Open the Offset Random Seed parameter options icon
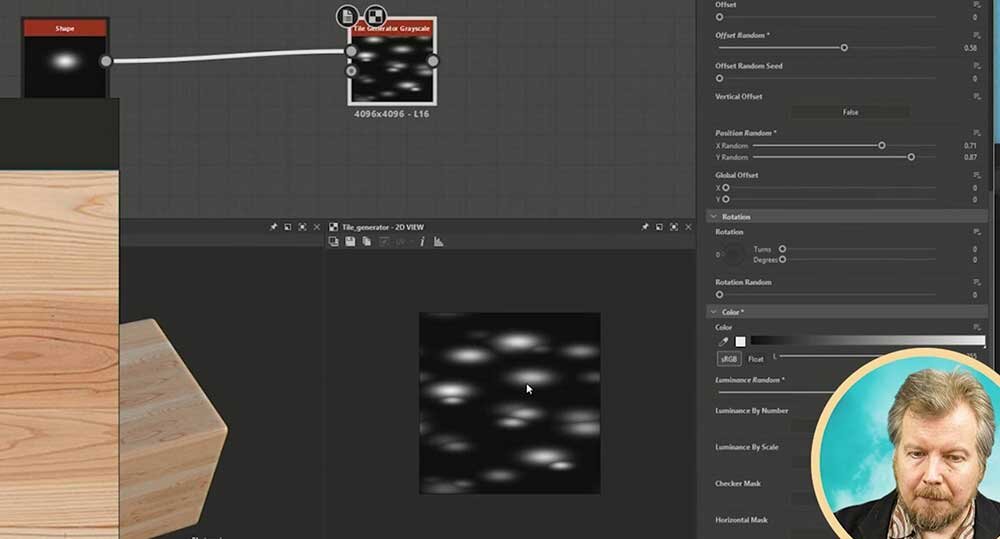This screenshot has width=1000, height=539. (976, 66)
